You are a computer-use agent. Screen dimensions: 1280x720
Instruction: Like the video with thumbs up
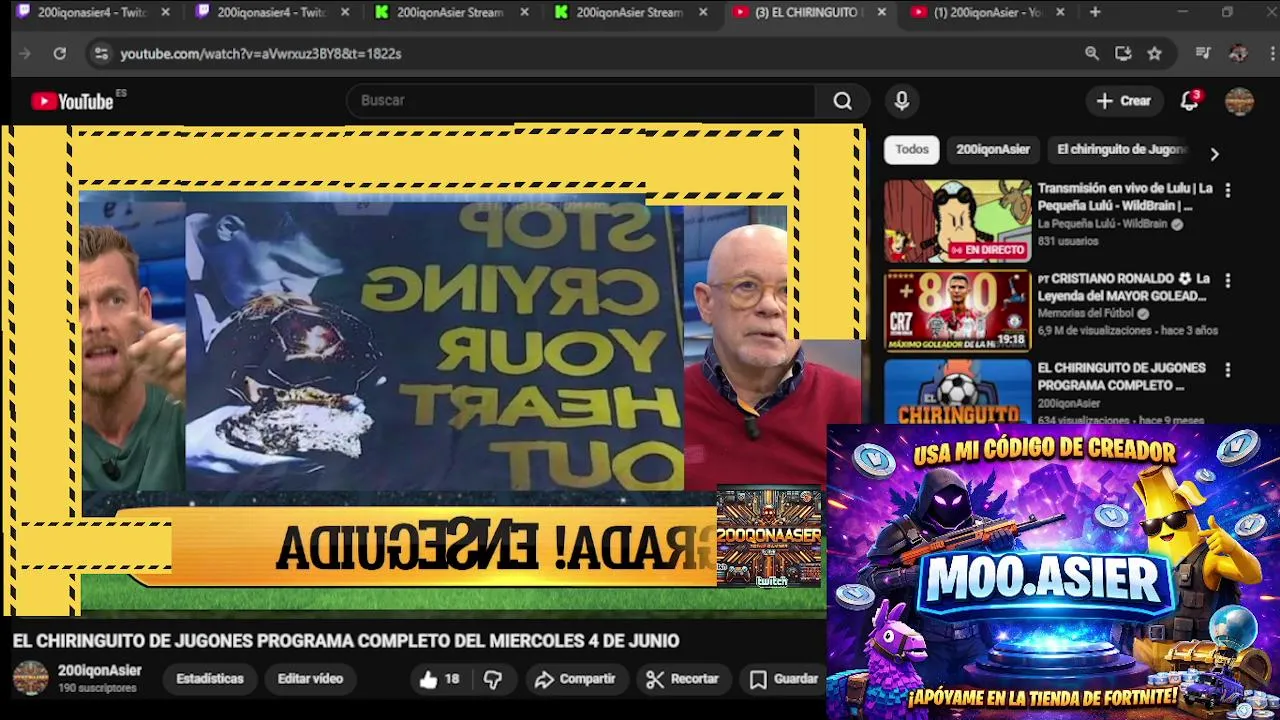(439, 679)
